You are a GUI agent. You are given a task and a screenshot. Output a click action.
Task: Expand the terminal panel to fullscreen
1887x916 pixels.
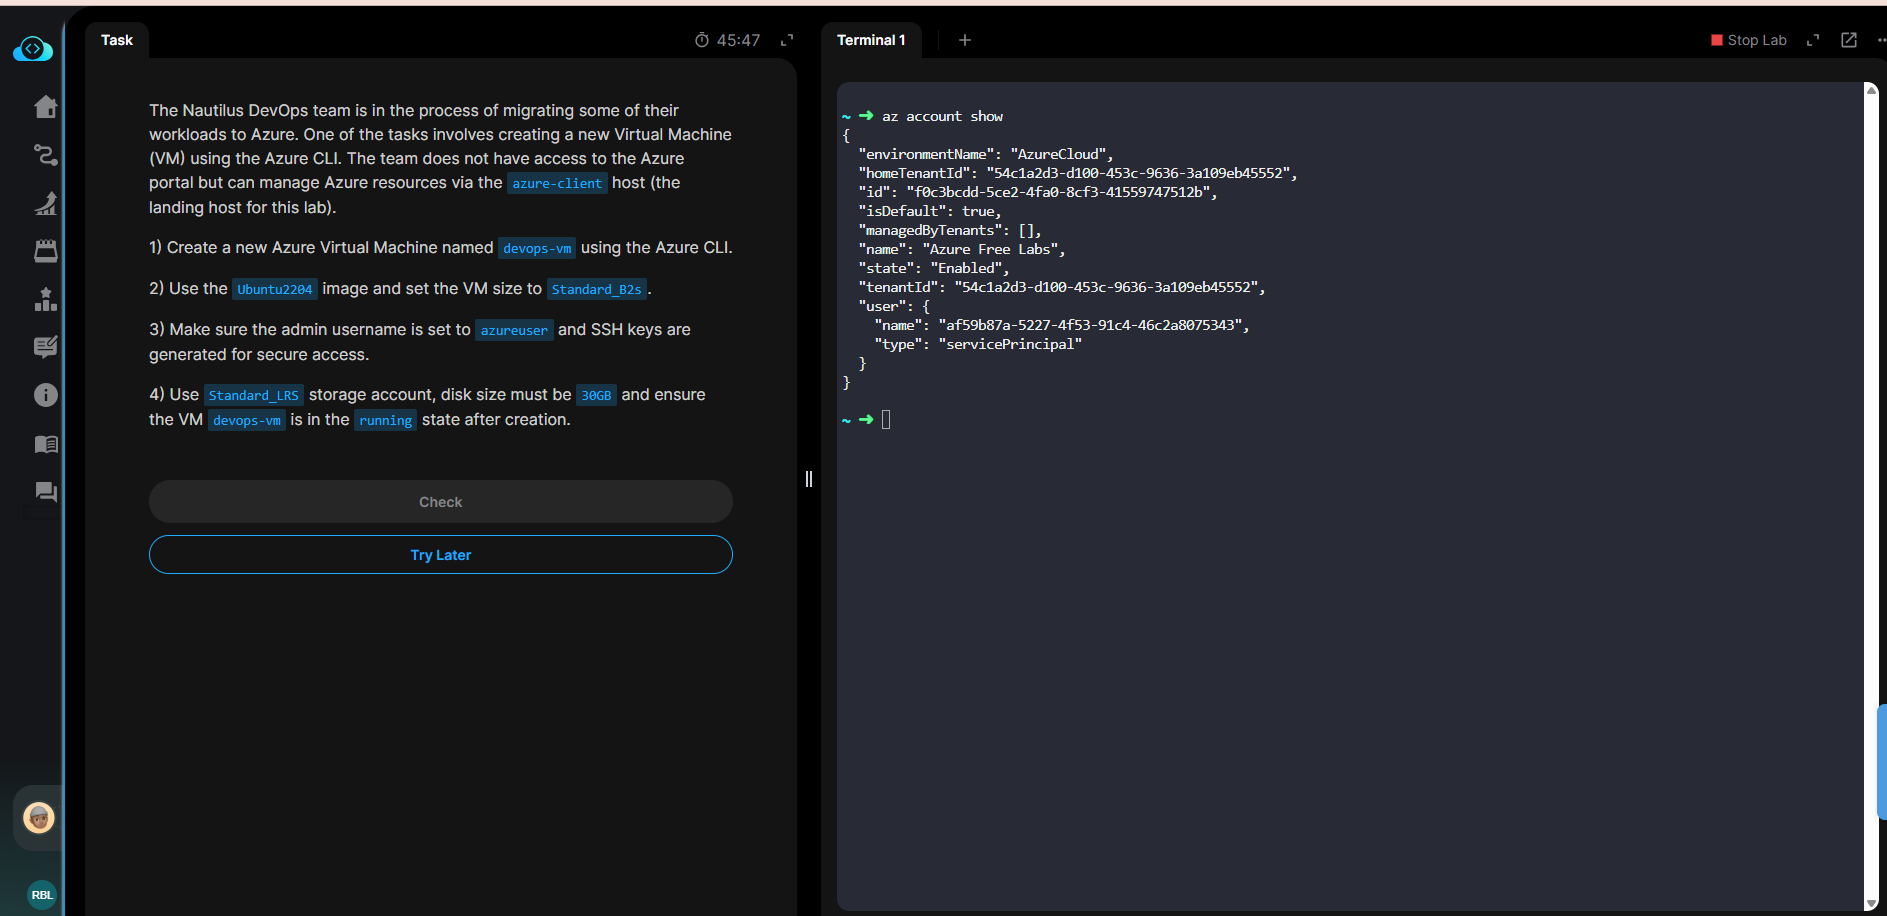coord(1812,40)
